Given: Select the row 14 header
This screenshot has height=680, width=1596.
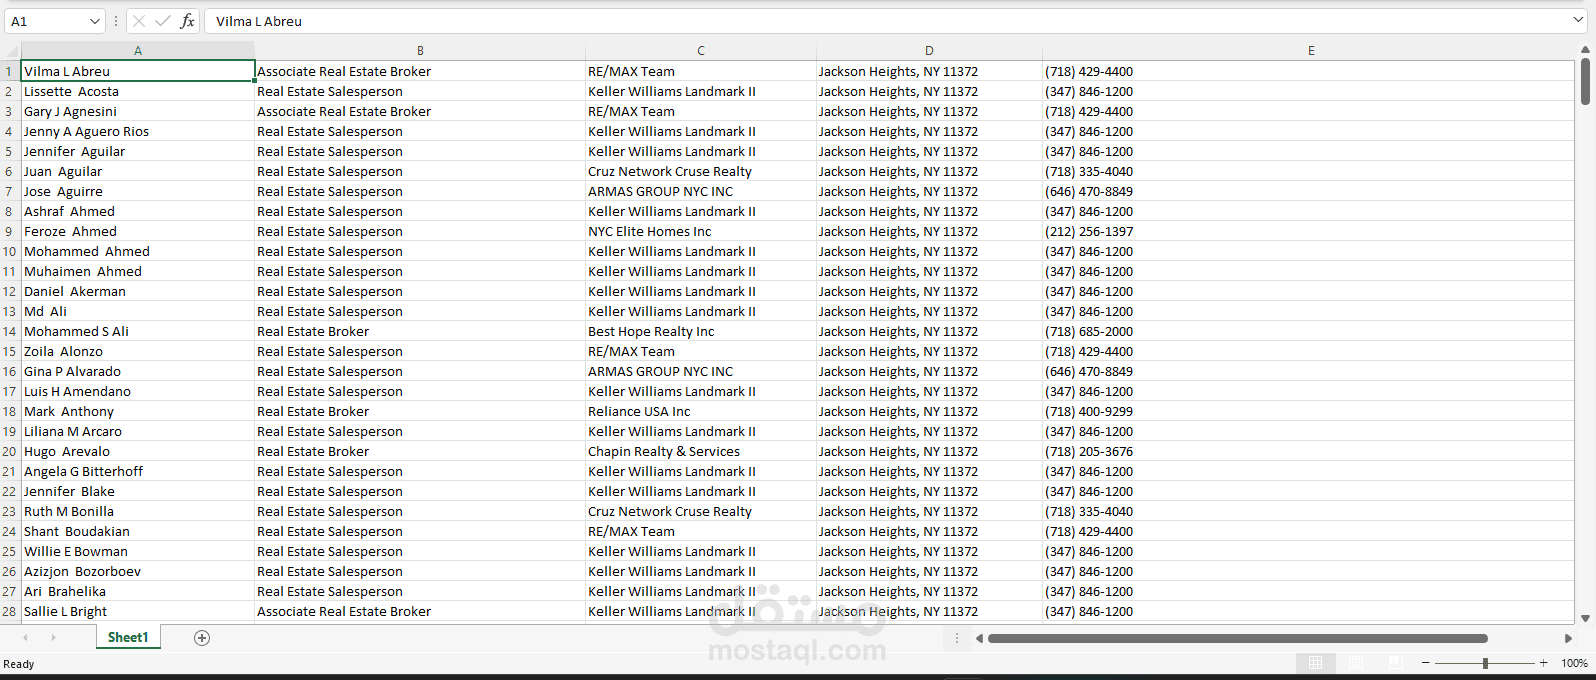Looking at the screenshot, I should click(10, 331).
